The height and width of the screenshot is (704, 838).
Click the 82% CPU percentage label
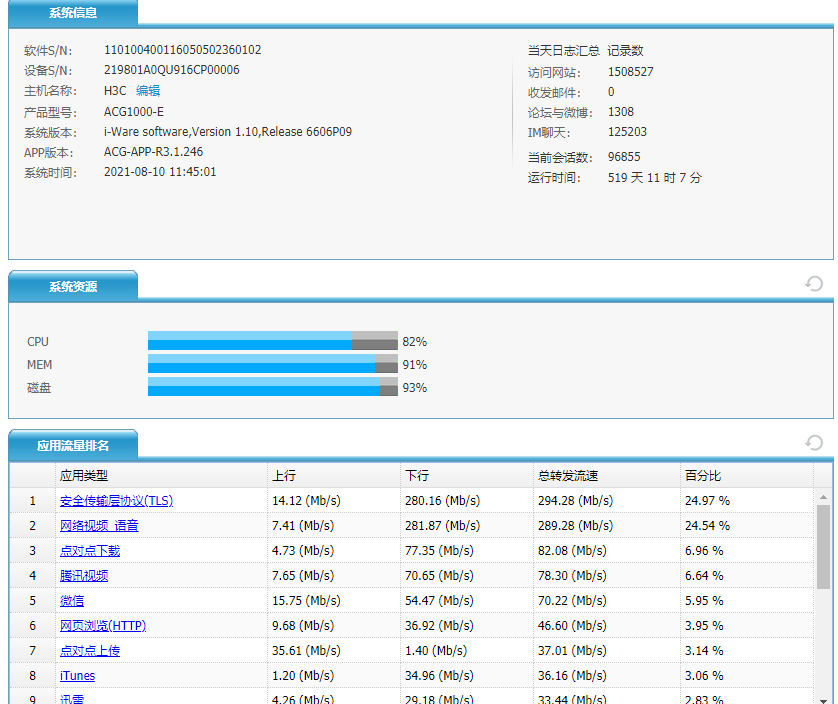pyautogui.click(x=414, y=342)
